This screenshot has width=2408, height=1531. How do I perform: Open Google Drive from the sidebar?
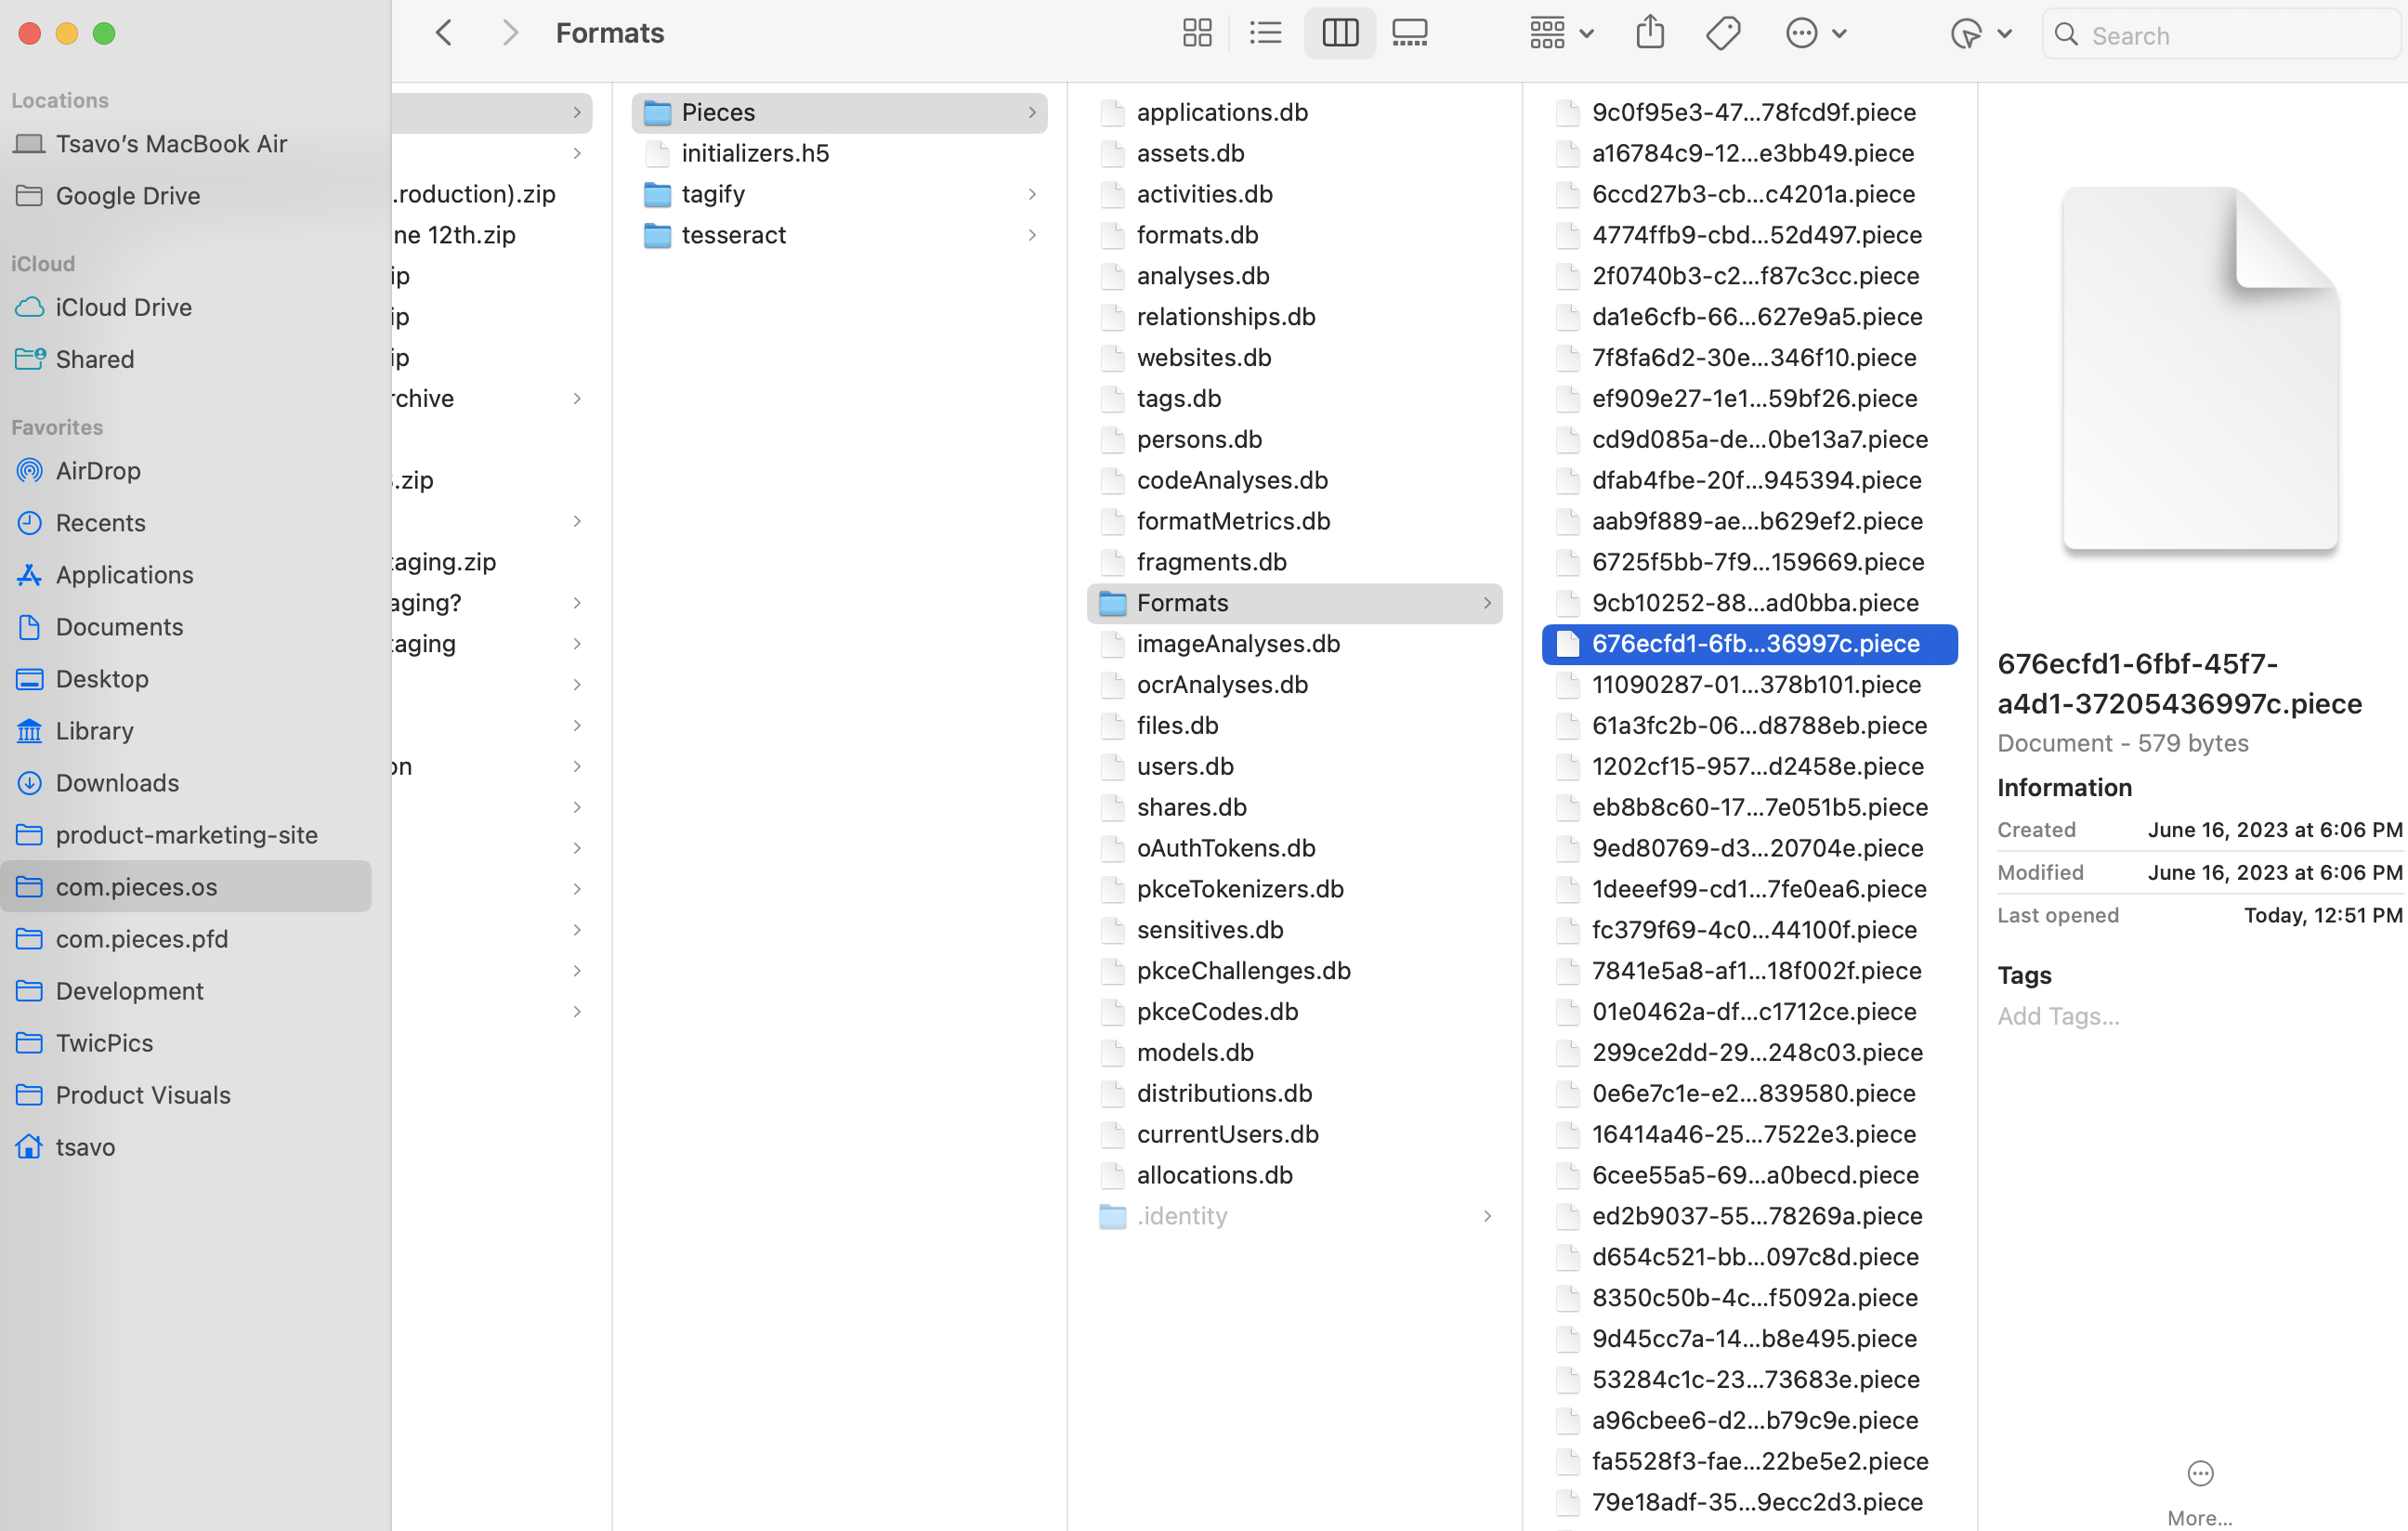click(128, 195)
